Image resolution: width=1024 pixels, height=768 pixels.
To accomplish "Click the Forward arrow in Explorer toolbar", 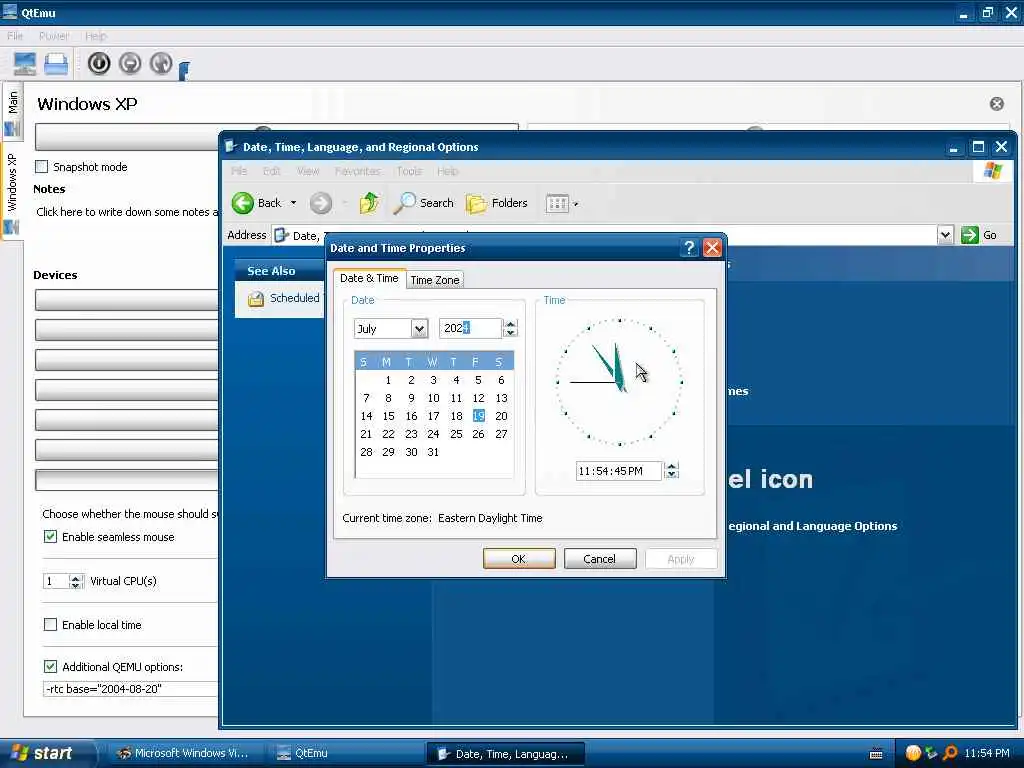I will pos(321,203).
